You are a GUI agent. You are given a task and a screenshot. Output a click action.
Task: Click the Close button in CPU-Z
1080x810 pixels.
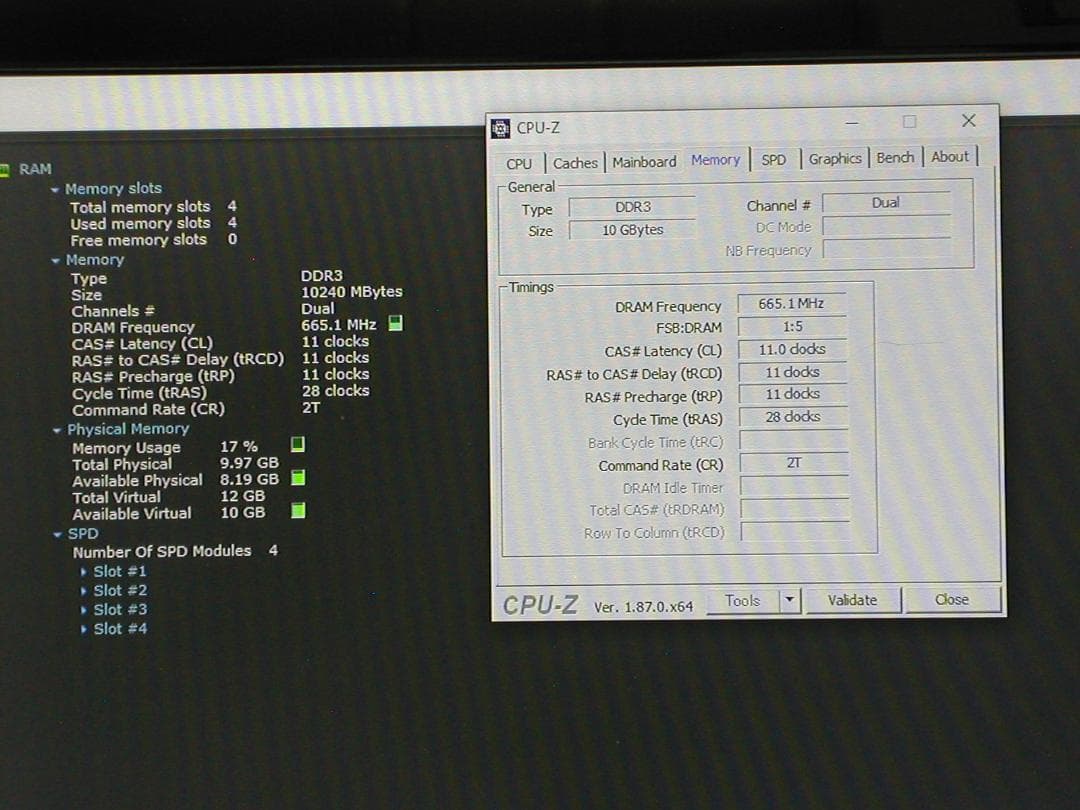coord(952,599)
